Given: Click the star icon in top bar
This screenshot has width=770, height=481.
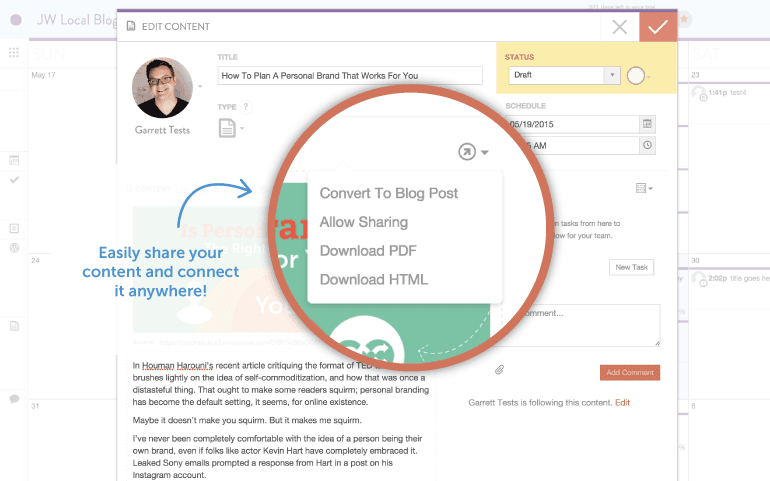Looking at the screenshot, I should pos(684,20).
